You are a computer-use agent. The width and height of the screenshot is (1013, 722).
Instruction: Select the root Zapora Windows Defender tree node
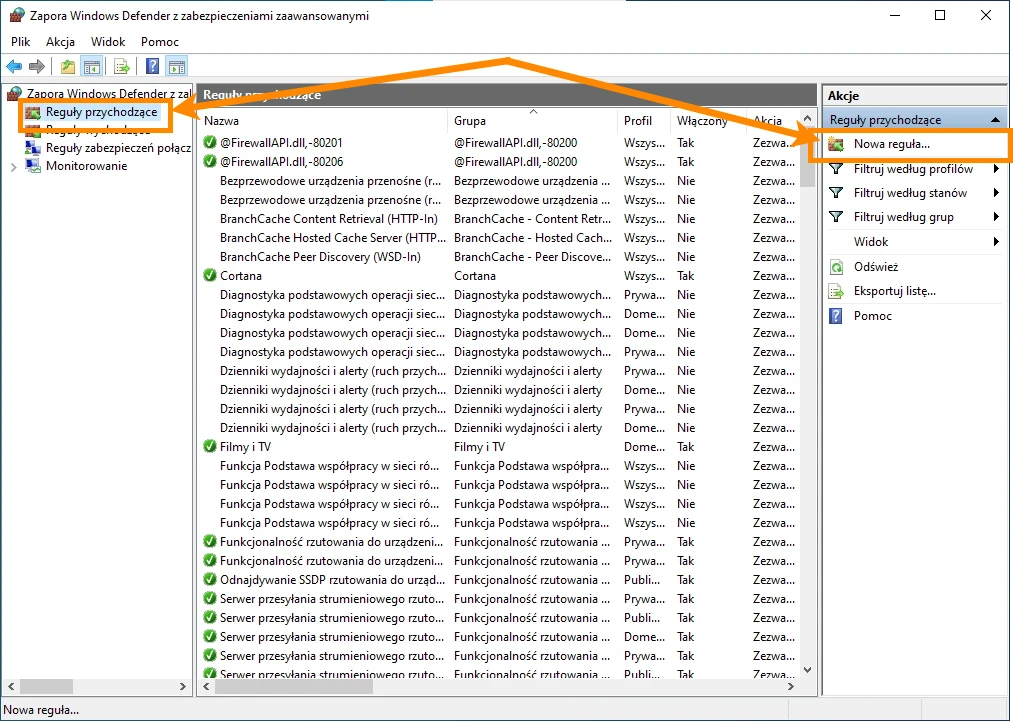click(x=109, y=94)
